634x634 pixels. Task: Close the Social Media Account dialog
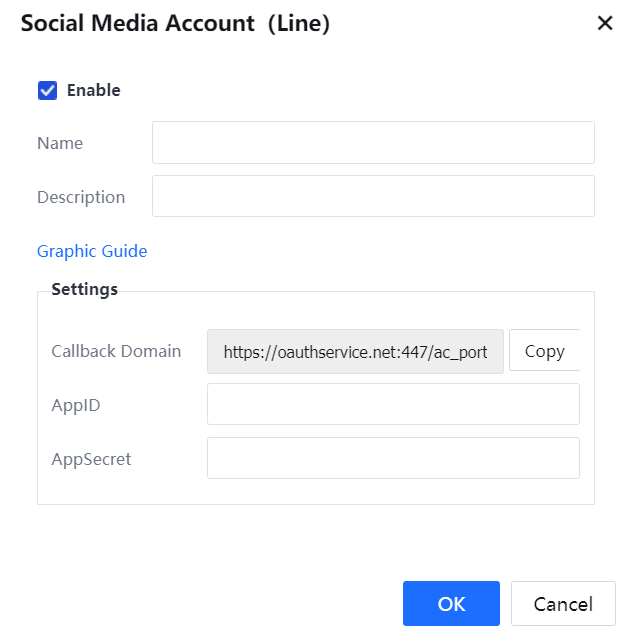tap(604, 23)
